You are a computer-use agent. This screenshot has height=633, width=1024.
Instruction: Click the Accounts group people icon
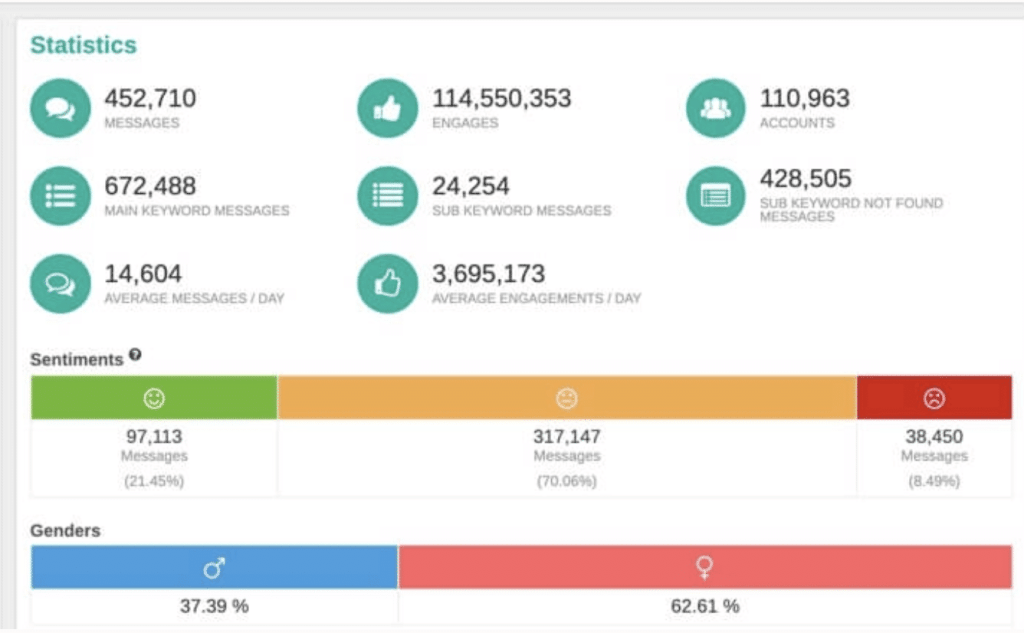point(715,108)
